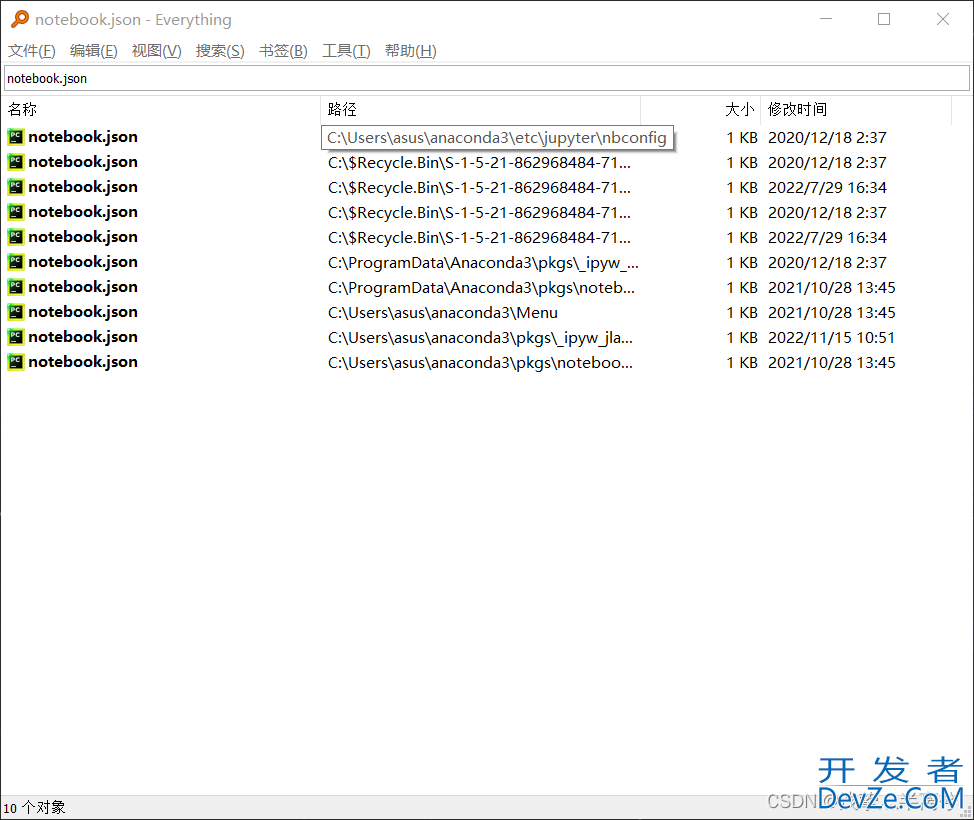Sort results by the 路径 column header

tap(480, 109)
